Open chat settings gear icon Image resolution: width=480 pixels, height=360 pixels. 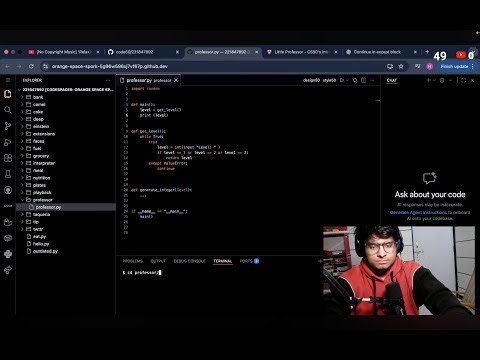(442, 80)
